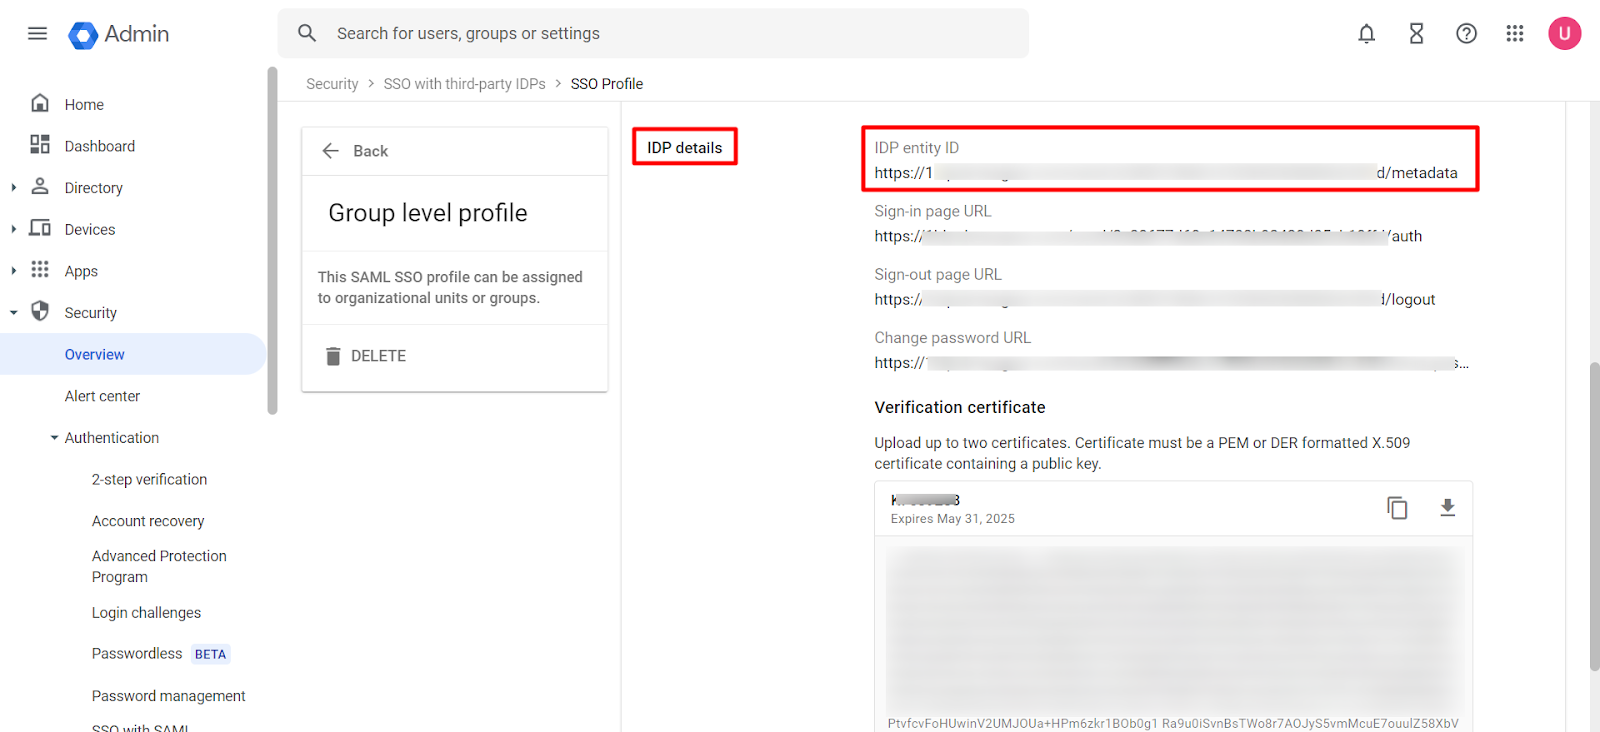Click the IDP entity ID URL value
The image size is (1600, 732).
[x=1166, y=173]
